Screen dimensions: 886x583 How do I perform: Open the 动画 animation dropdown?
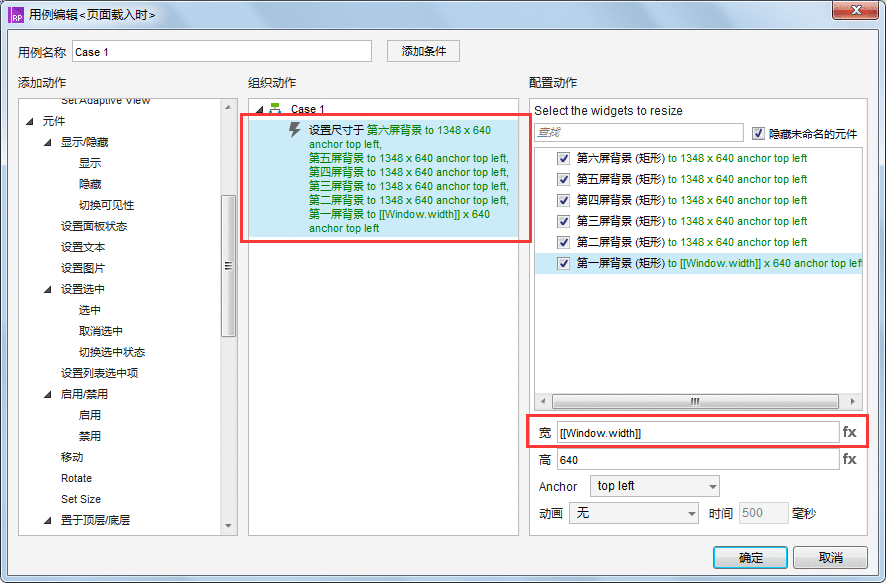point(633,513)
